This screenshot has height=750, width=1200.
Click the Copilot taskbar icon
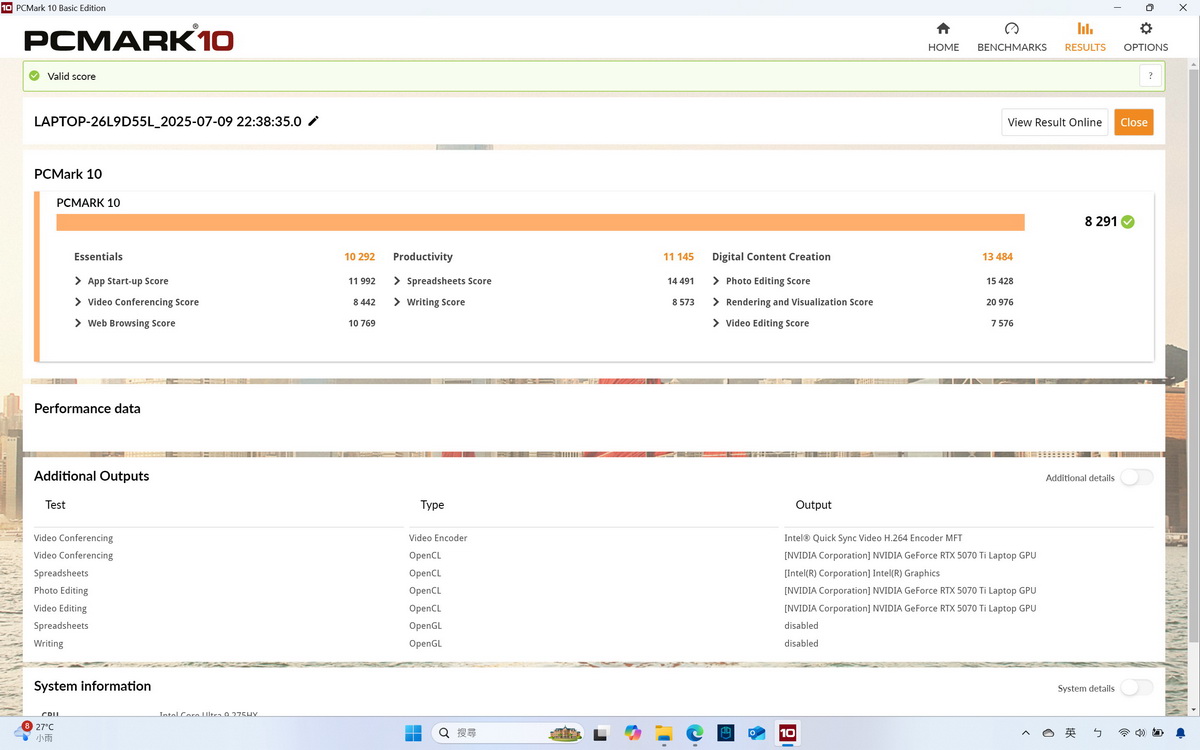click(632, 733)
